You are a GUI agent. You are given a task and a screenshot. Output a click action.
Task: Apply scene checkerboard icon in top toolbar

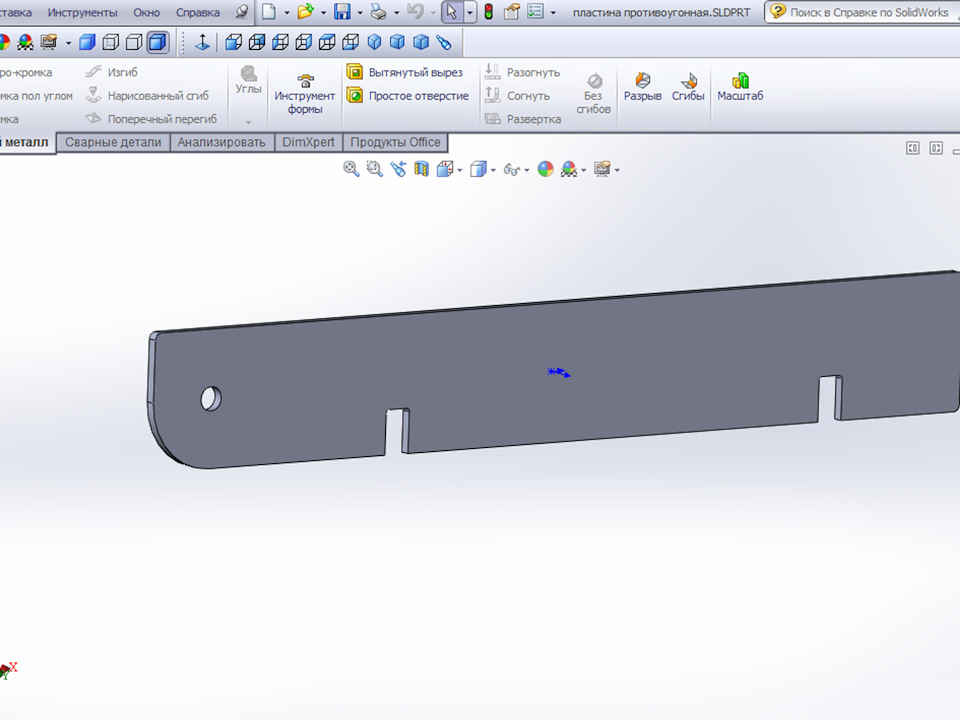point(26,42)
